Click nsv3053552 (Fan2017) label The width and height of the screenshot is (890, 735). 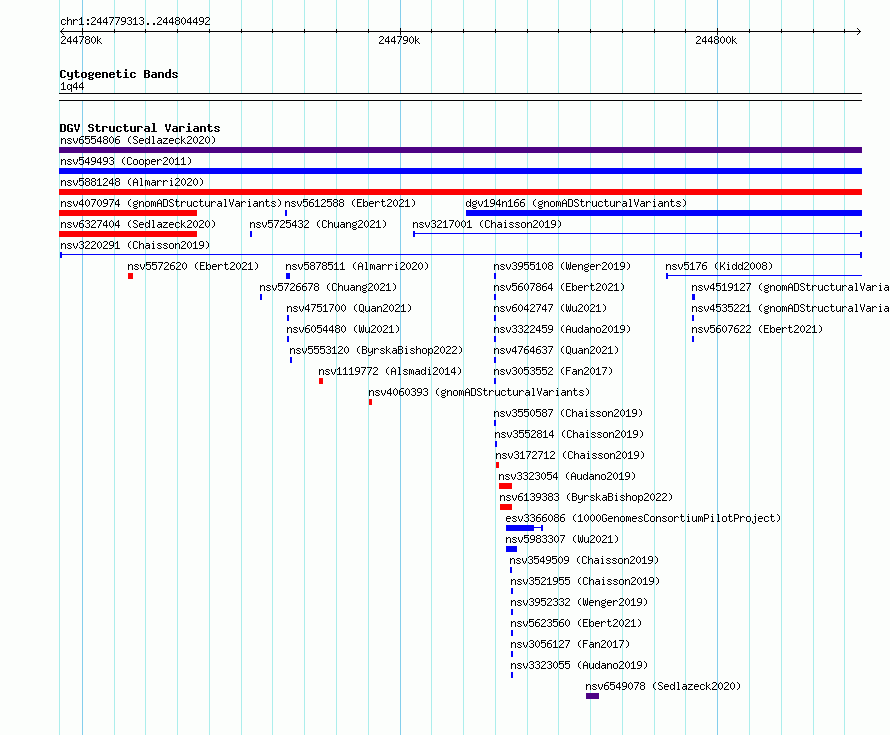click(553, 371)
